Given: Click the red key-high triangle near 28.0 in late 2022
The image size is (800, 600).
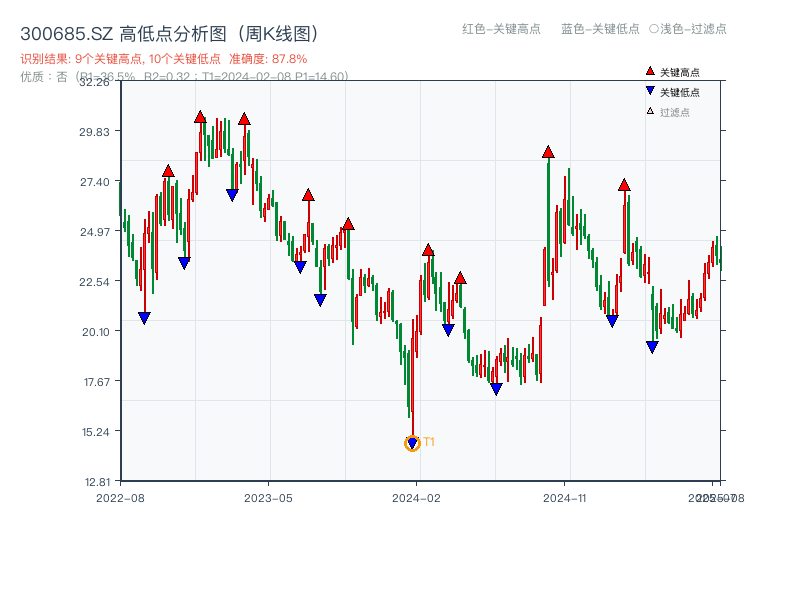Looking at the screenshot, I should tap(168, 171).
